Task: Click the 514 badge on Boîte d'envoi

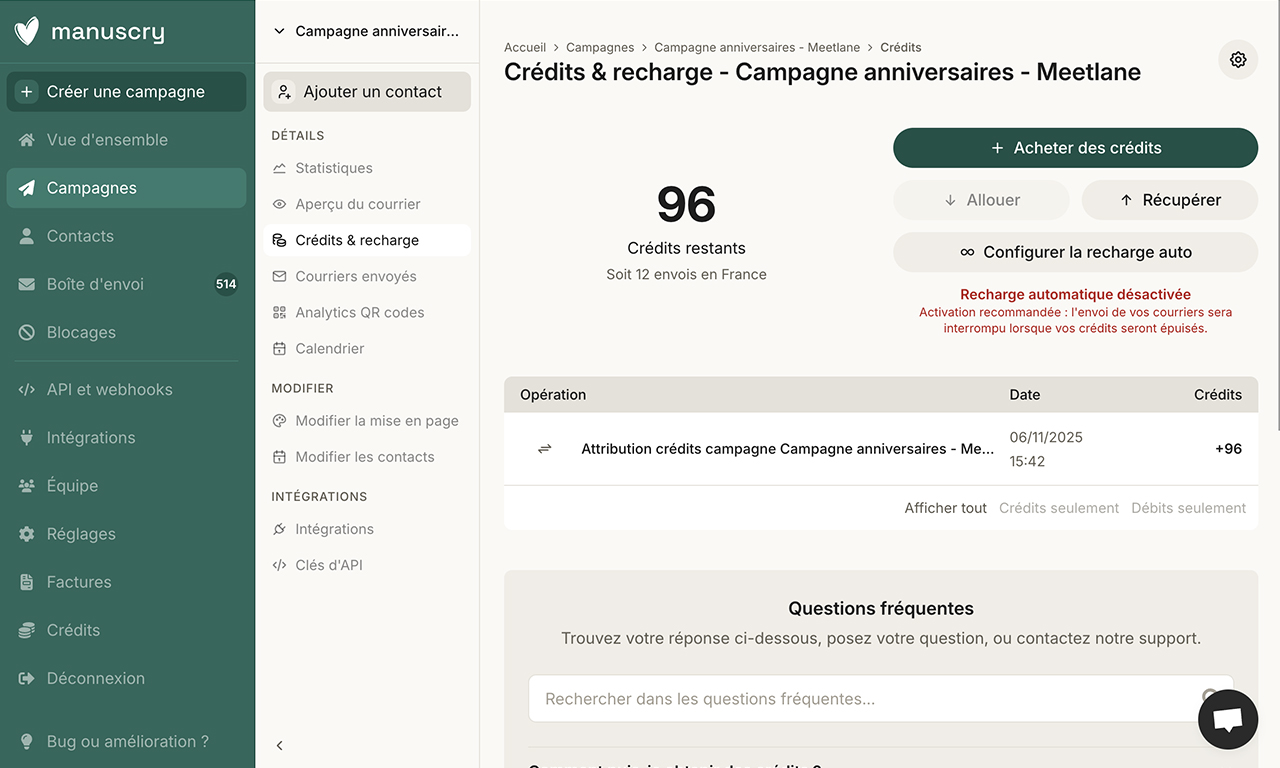Action: [x=227, y=284]
